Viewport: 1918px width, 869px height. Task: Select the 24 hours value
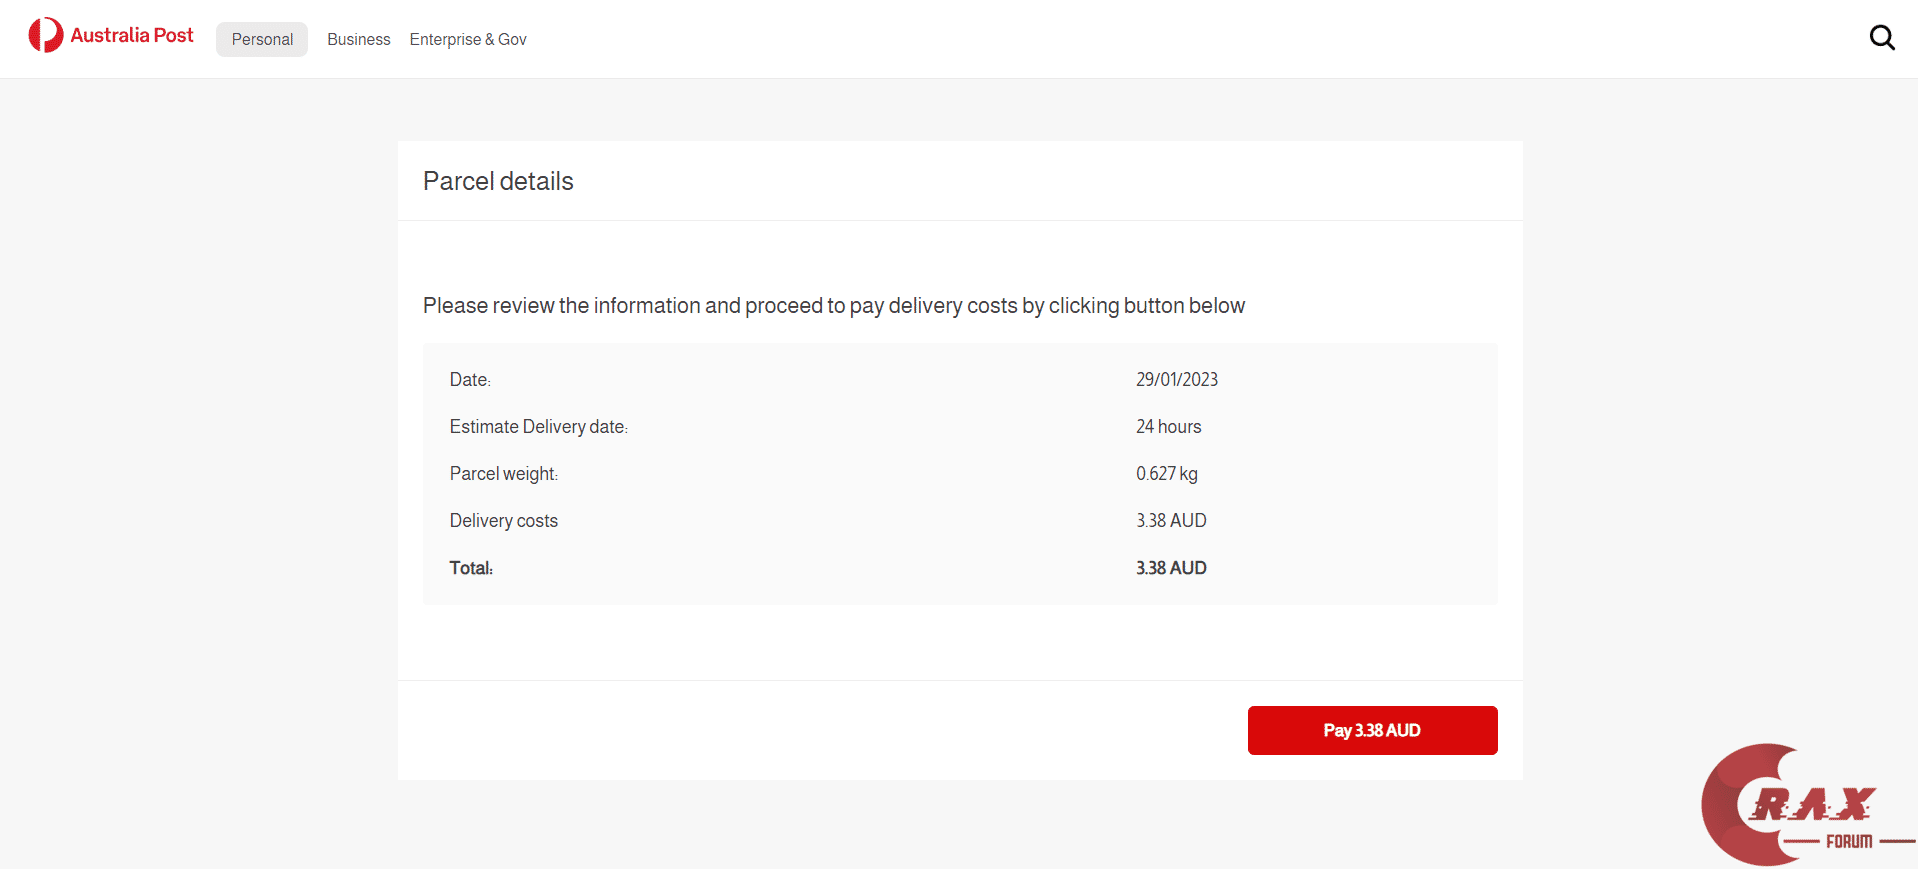pos(1168,427)
